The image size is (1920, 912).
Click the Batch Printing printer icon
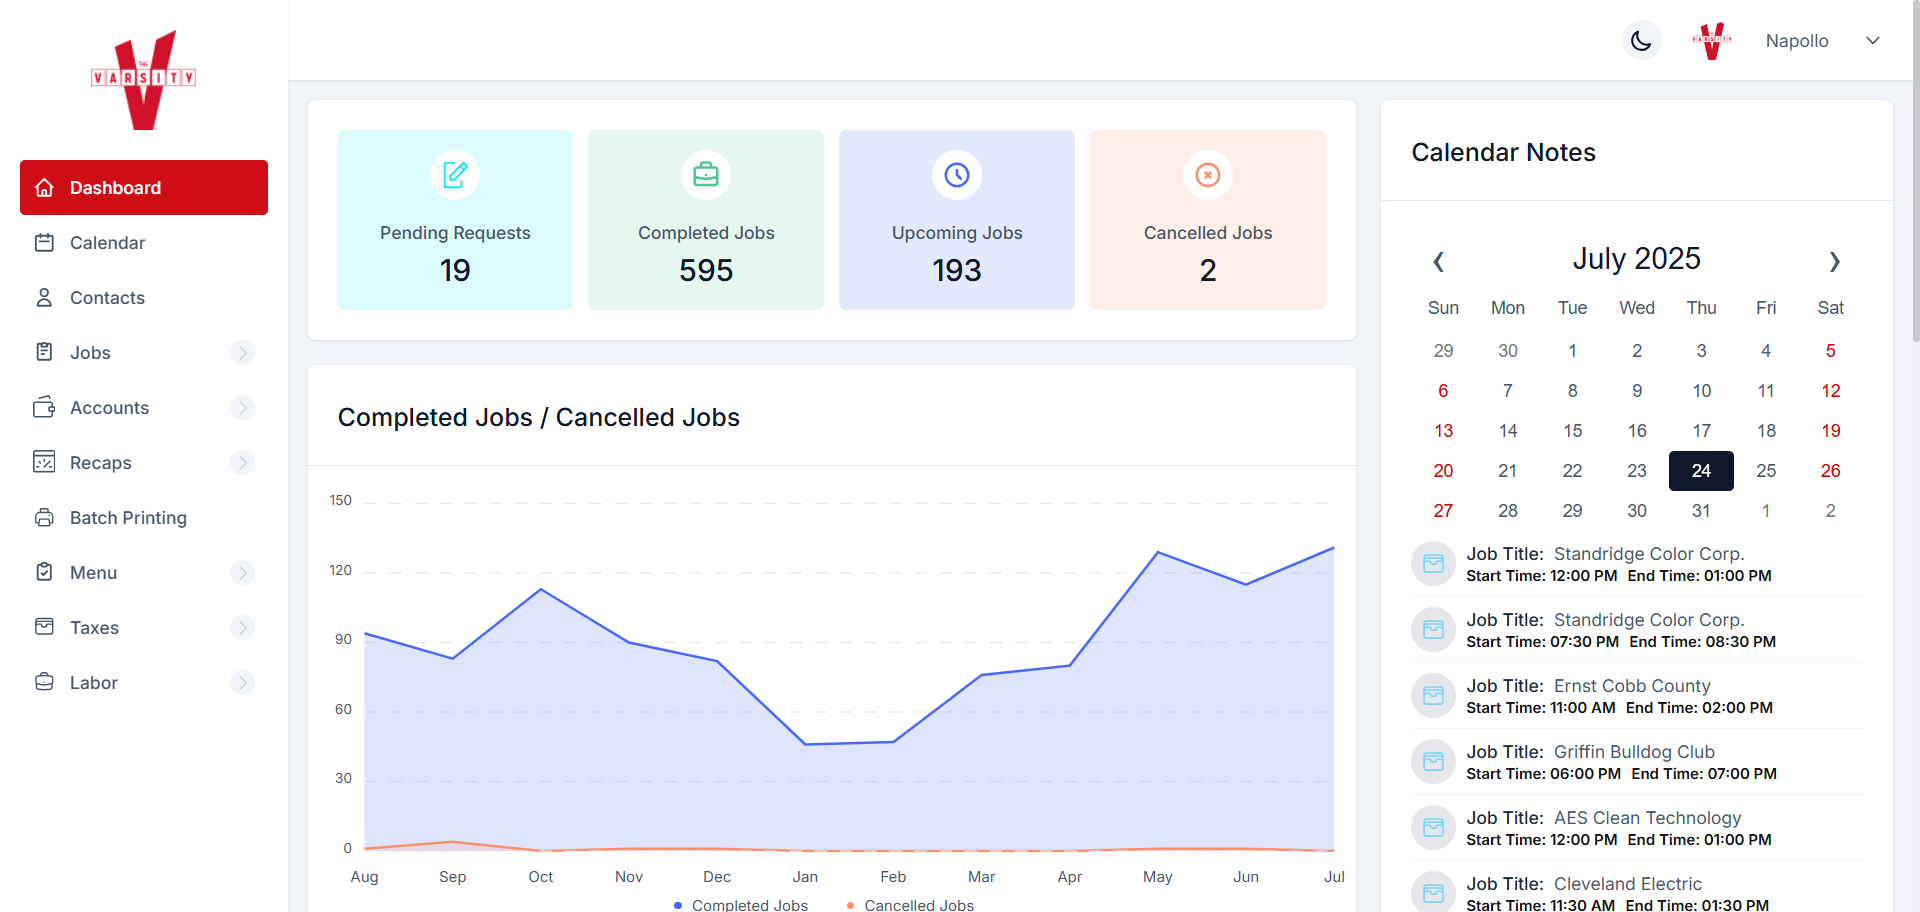point(44,518)
